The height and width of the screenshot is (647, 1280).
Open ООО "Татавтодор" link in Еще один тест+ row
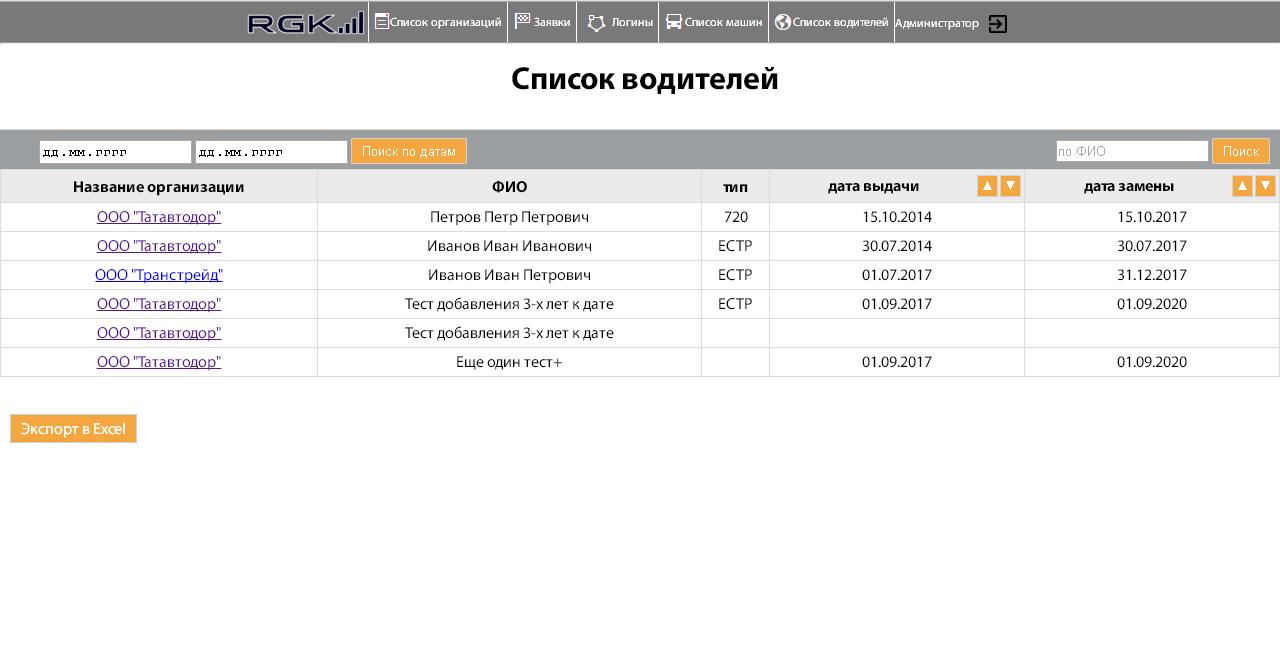(159, 362)
